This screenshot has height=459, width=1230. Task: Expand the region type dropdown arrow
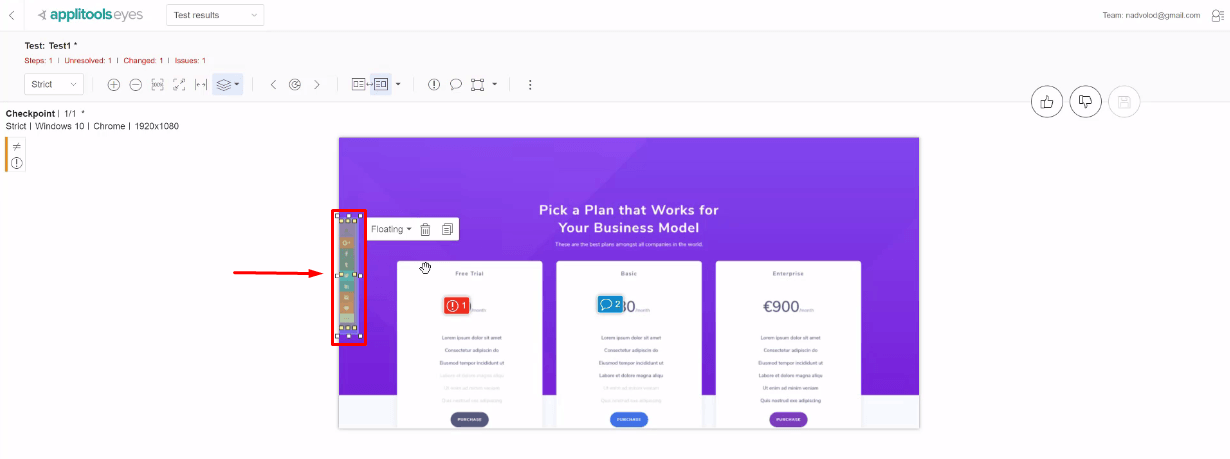495,85
